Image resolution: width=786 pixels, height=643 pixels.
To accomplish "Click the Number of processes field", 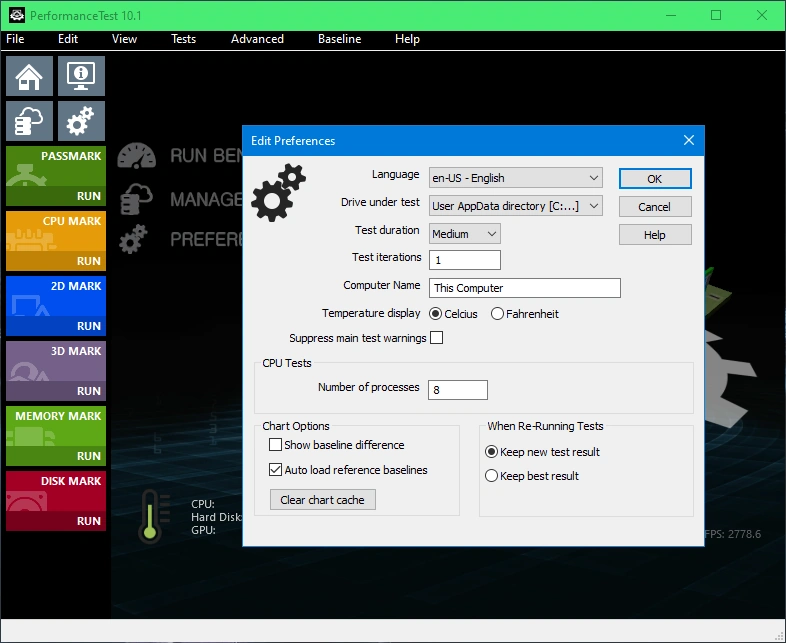I will pos(458,390).
